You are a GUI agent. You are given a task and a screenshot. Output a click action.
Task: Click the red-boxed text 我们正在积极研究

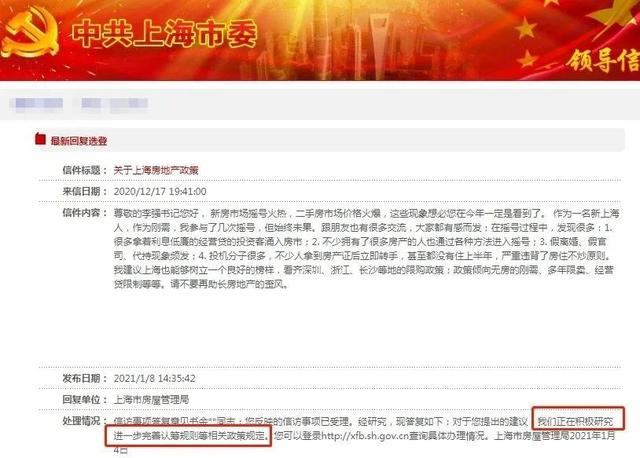click(575, 421)
